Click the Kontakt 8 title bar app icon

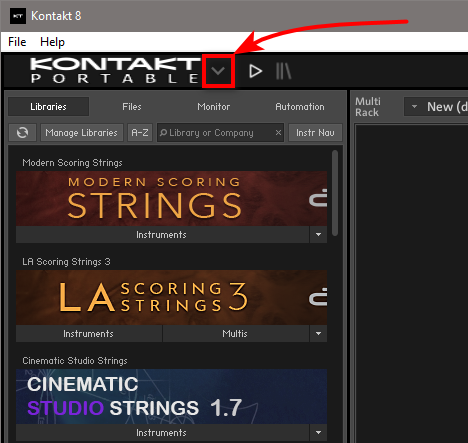[18, 16]
